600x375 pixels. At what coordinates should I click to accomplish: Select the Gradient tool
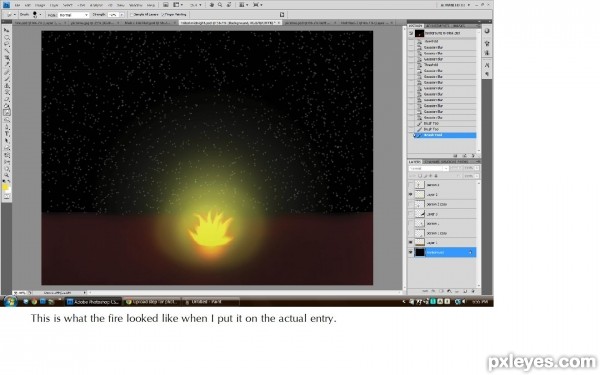click(7, 106)
